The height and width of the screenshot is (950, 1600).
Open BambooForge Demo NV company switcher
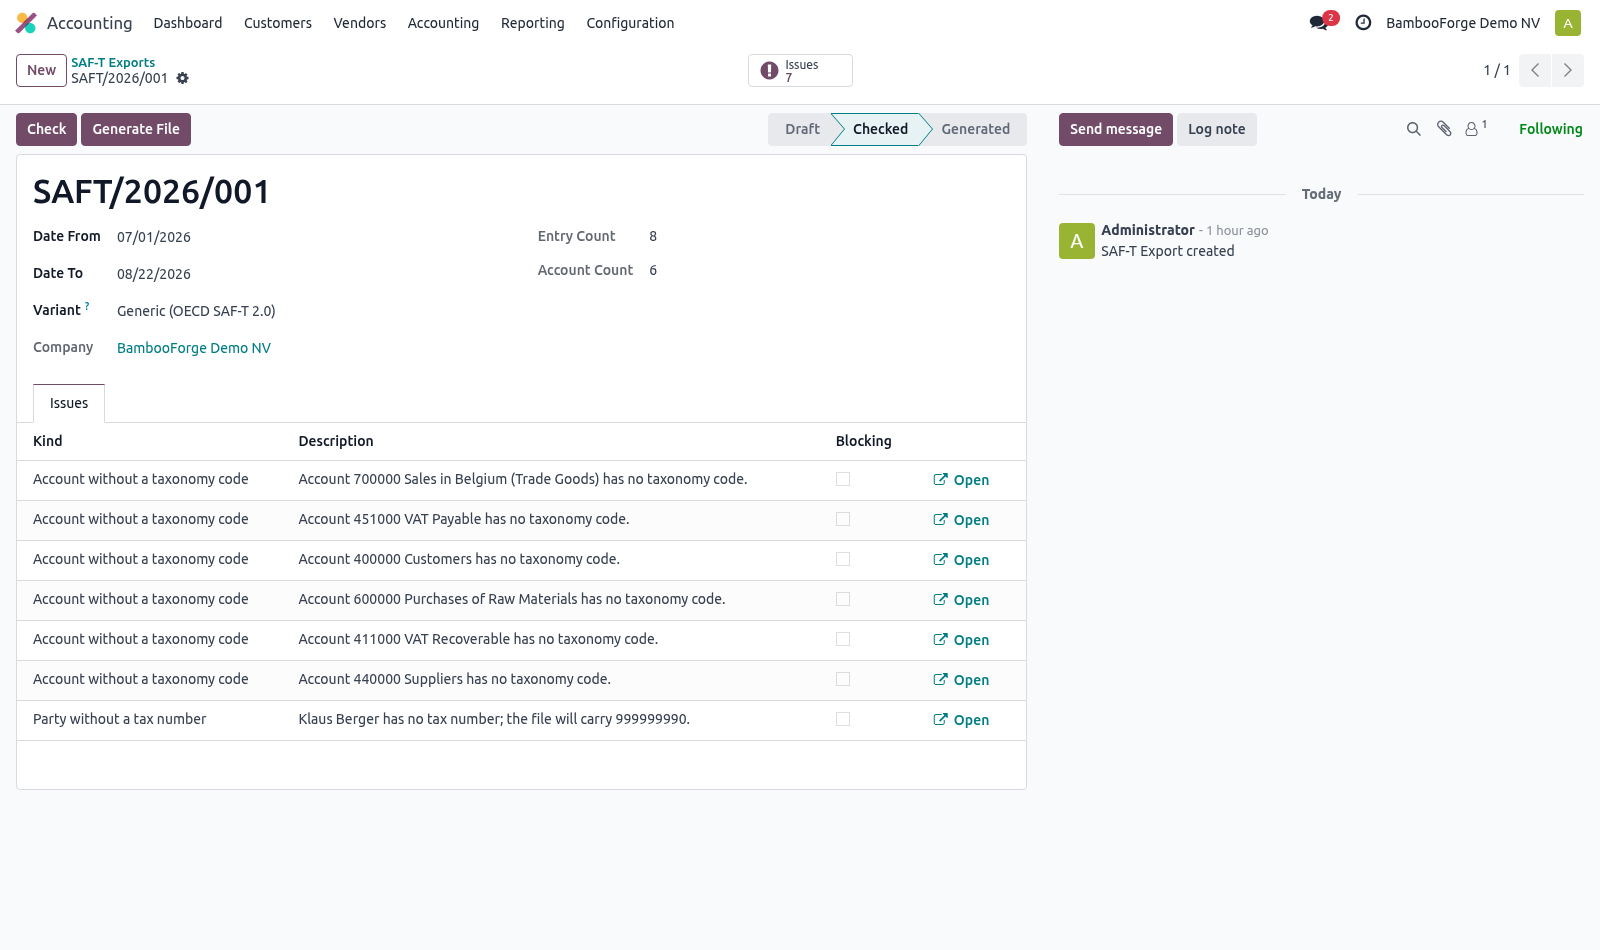coord(1463,23)
